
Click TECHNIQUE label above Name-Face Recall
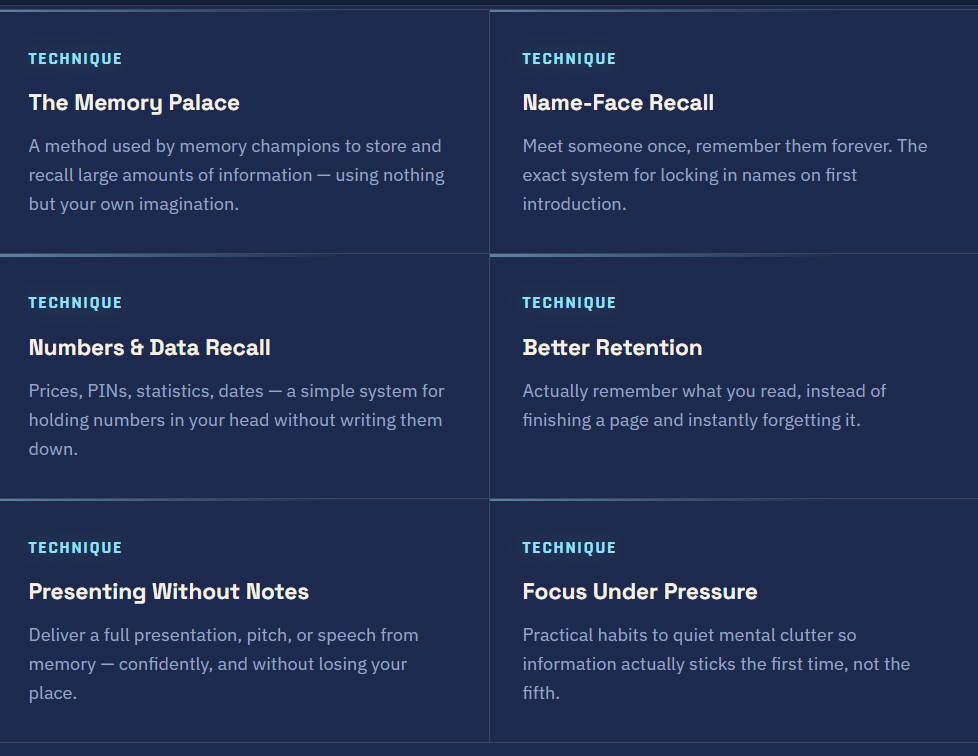pos(569,59)
